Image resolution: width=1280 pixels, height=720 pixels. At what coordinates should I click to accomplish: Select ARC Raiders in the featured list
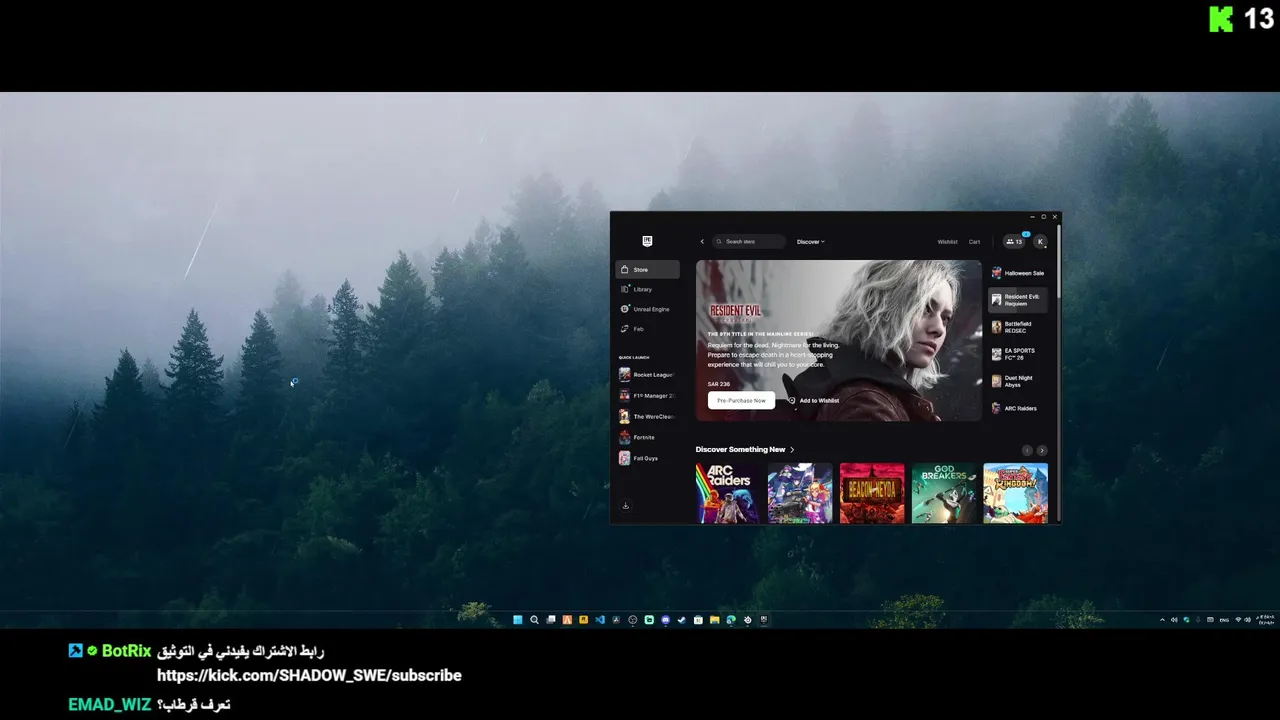(1018, 408)
